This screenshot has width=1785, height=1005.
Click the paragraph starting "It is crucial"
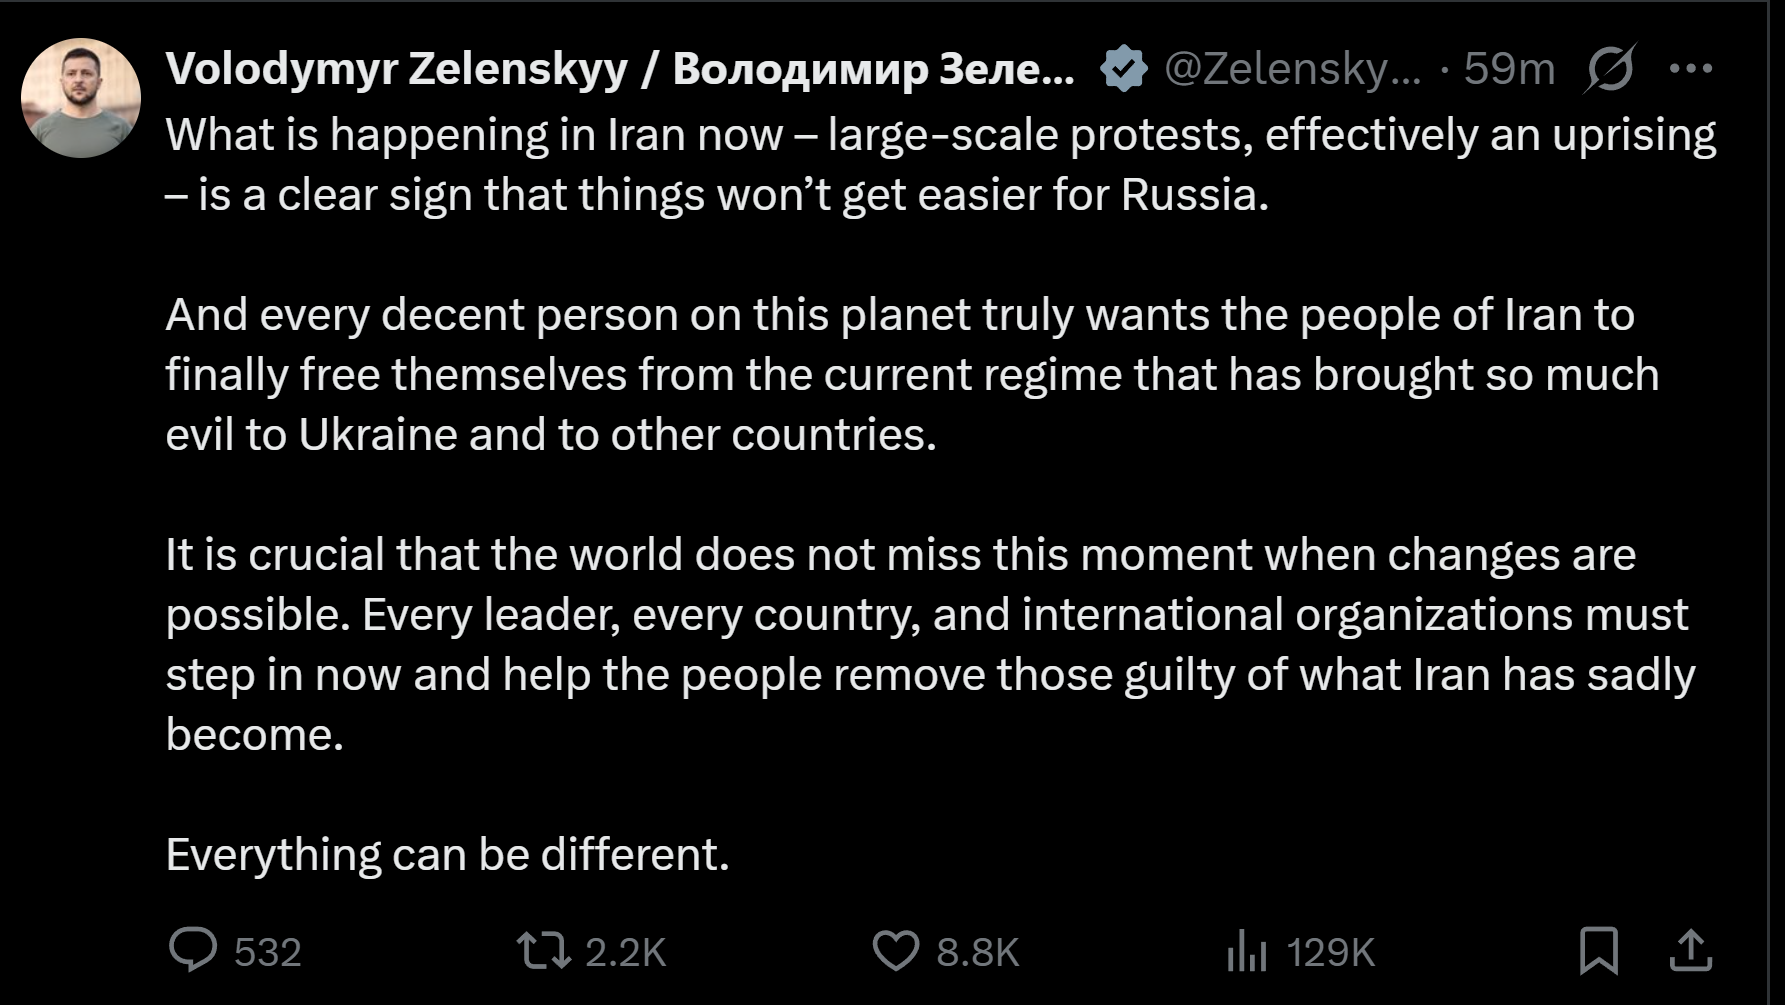pyautogui.click(x=930, y=644)
